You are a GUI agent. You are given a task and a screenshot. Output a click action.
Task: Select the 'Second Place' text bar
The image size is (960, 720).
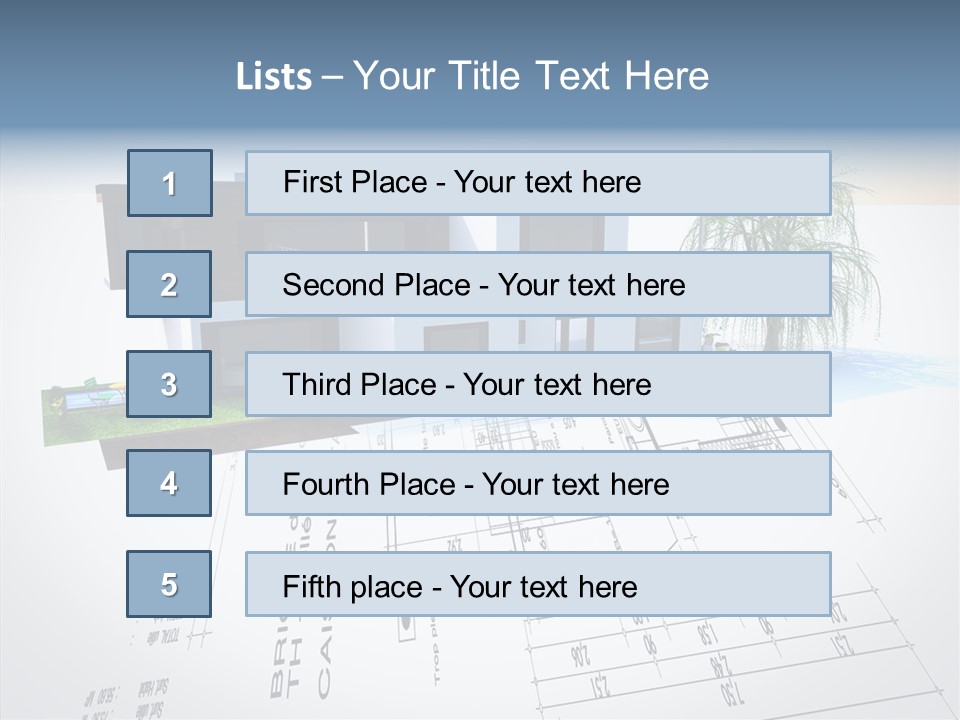coord(538,284)
